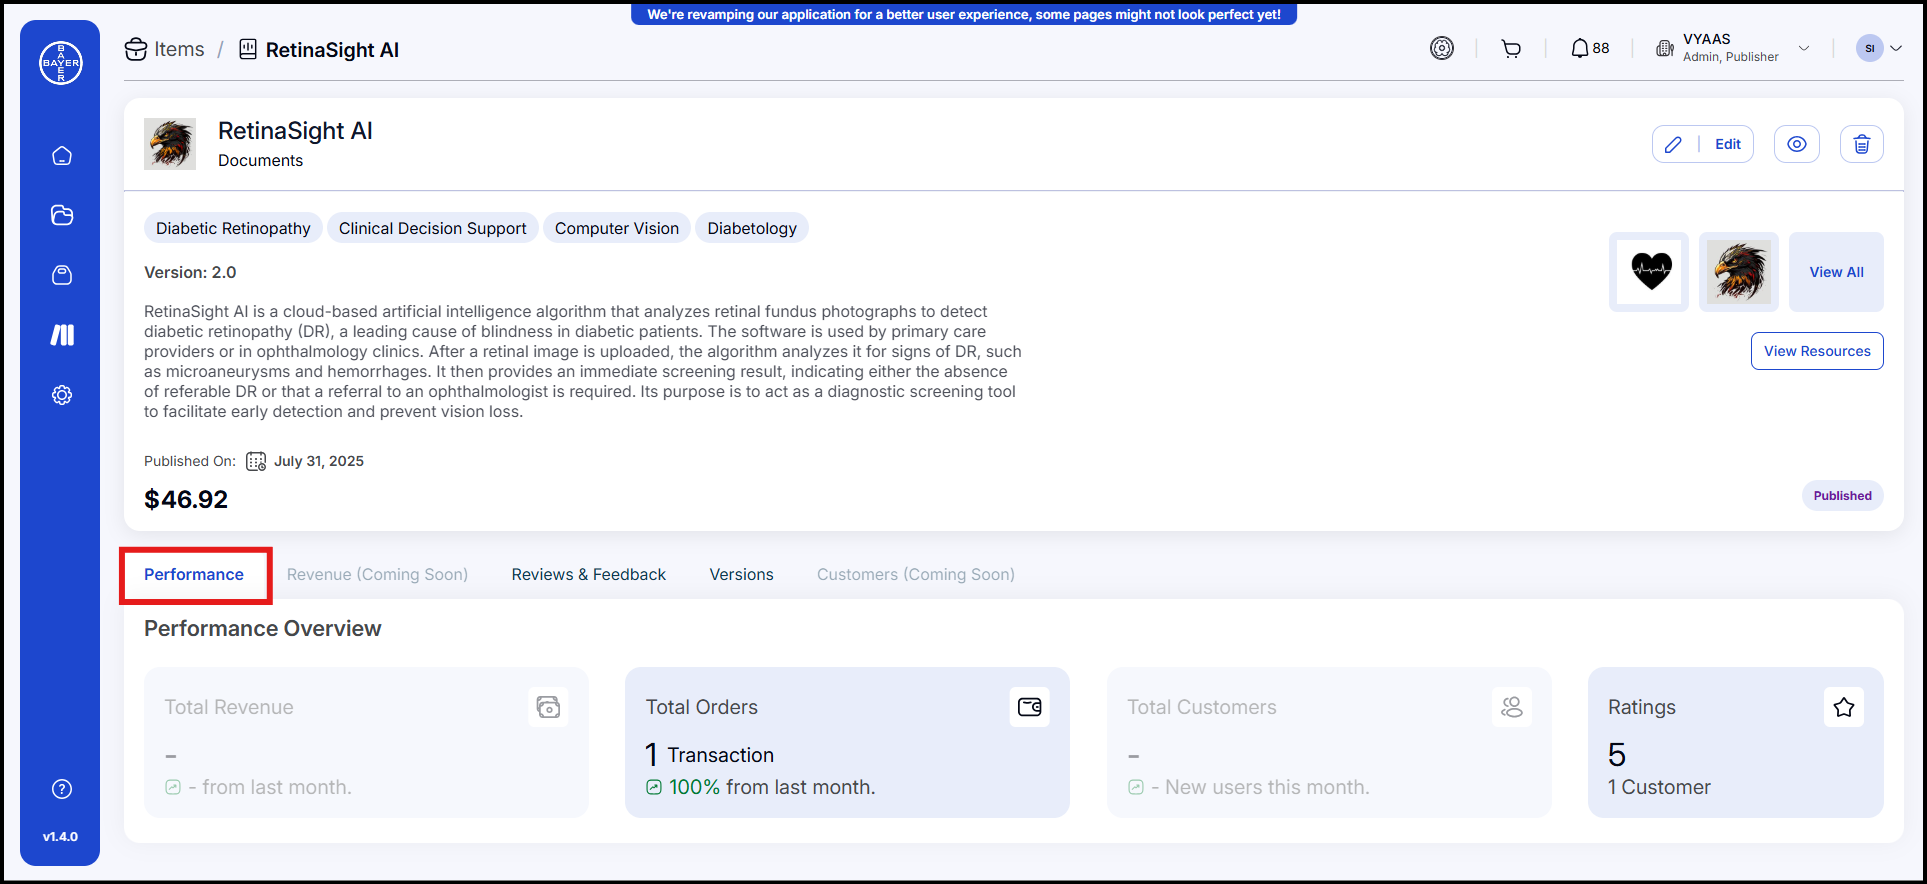Image resolution: width=1927 pixels, height=884 pixels.
Task: Open the shopping cart icon
Action: 1511,48
